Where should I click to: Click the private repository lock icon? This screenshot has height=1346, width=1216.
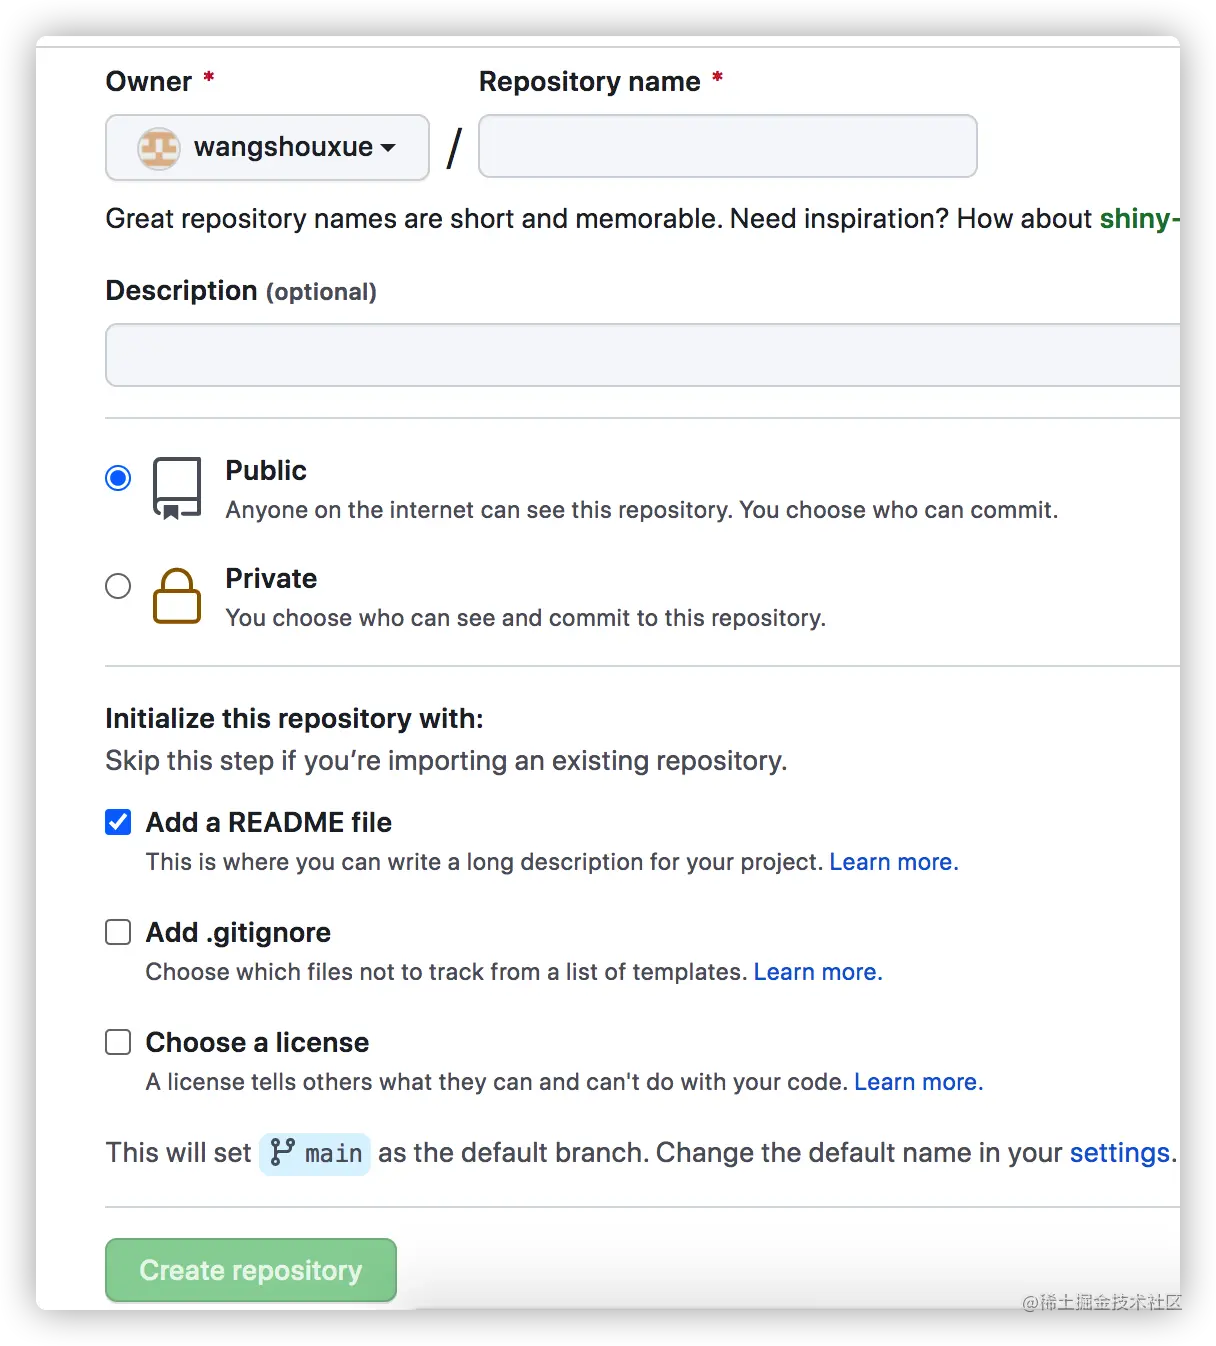[177, 596]
